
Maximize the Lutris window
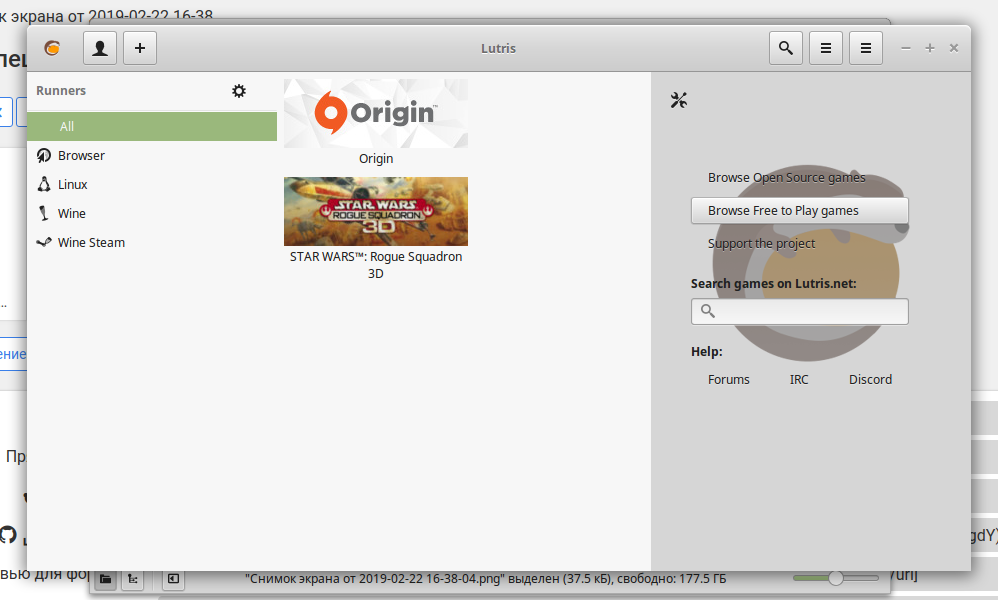pos(930,48)
